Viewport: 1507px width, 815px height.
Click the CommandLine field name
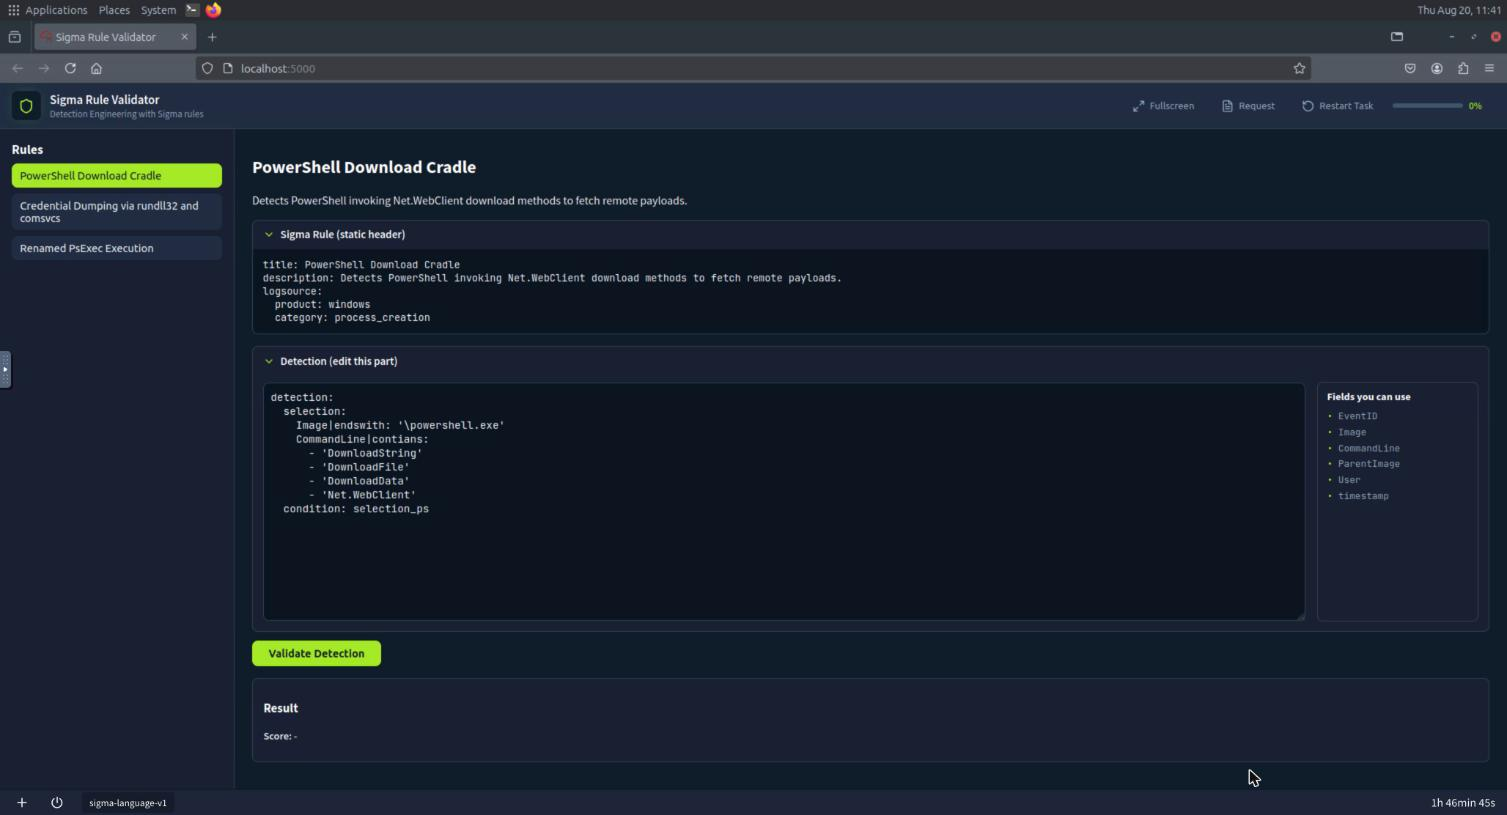click(x=1368, y=448)
